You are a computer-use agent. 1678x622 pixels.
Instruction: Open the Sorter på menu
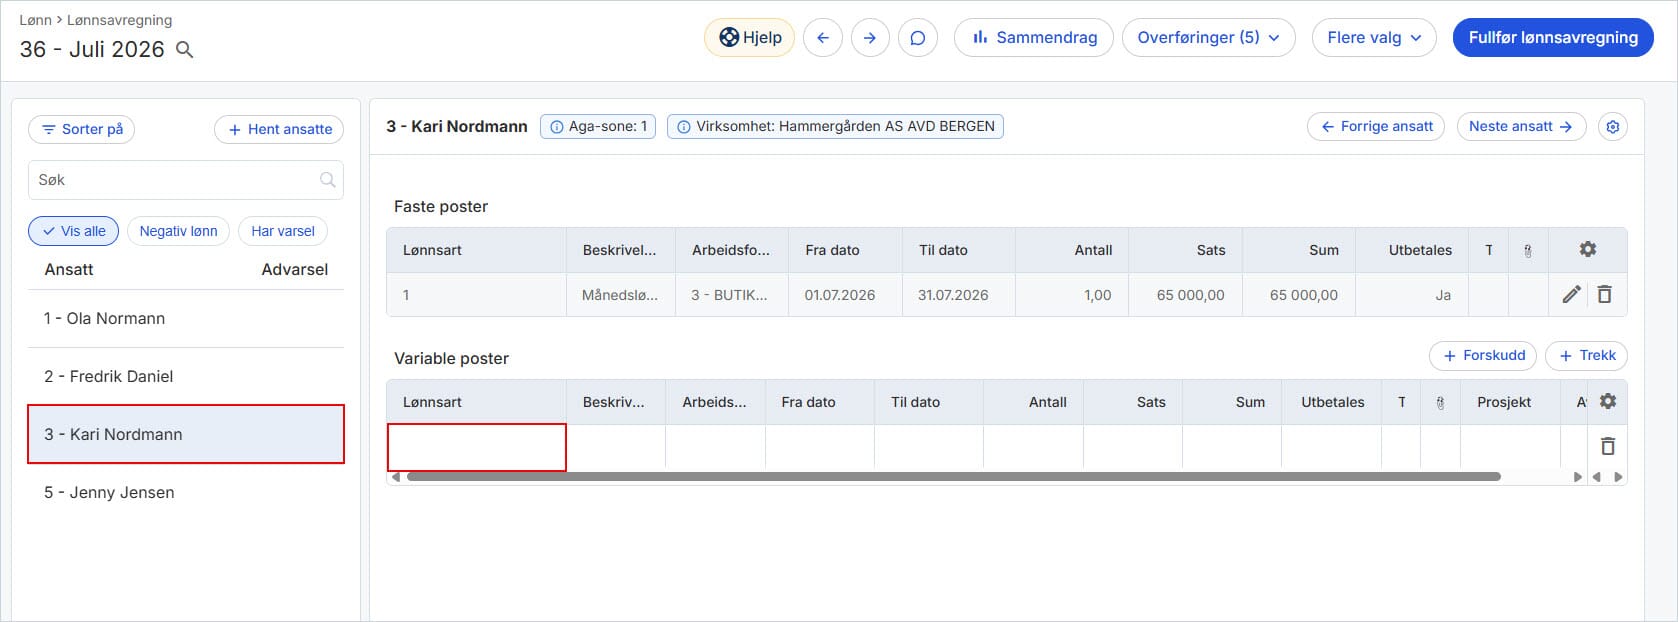point(82,129)
